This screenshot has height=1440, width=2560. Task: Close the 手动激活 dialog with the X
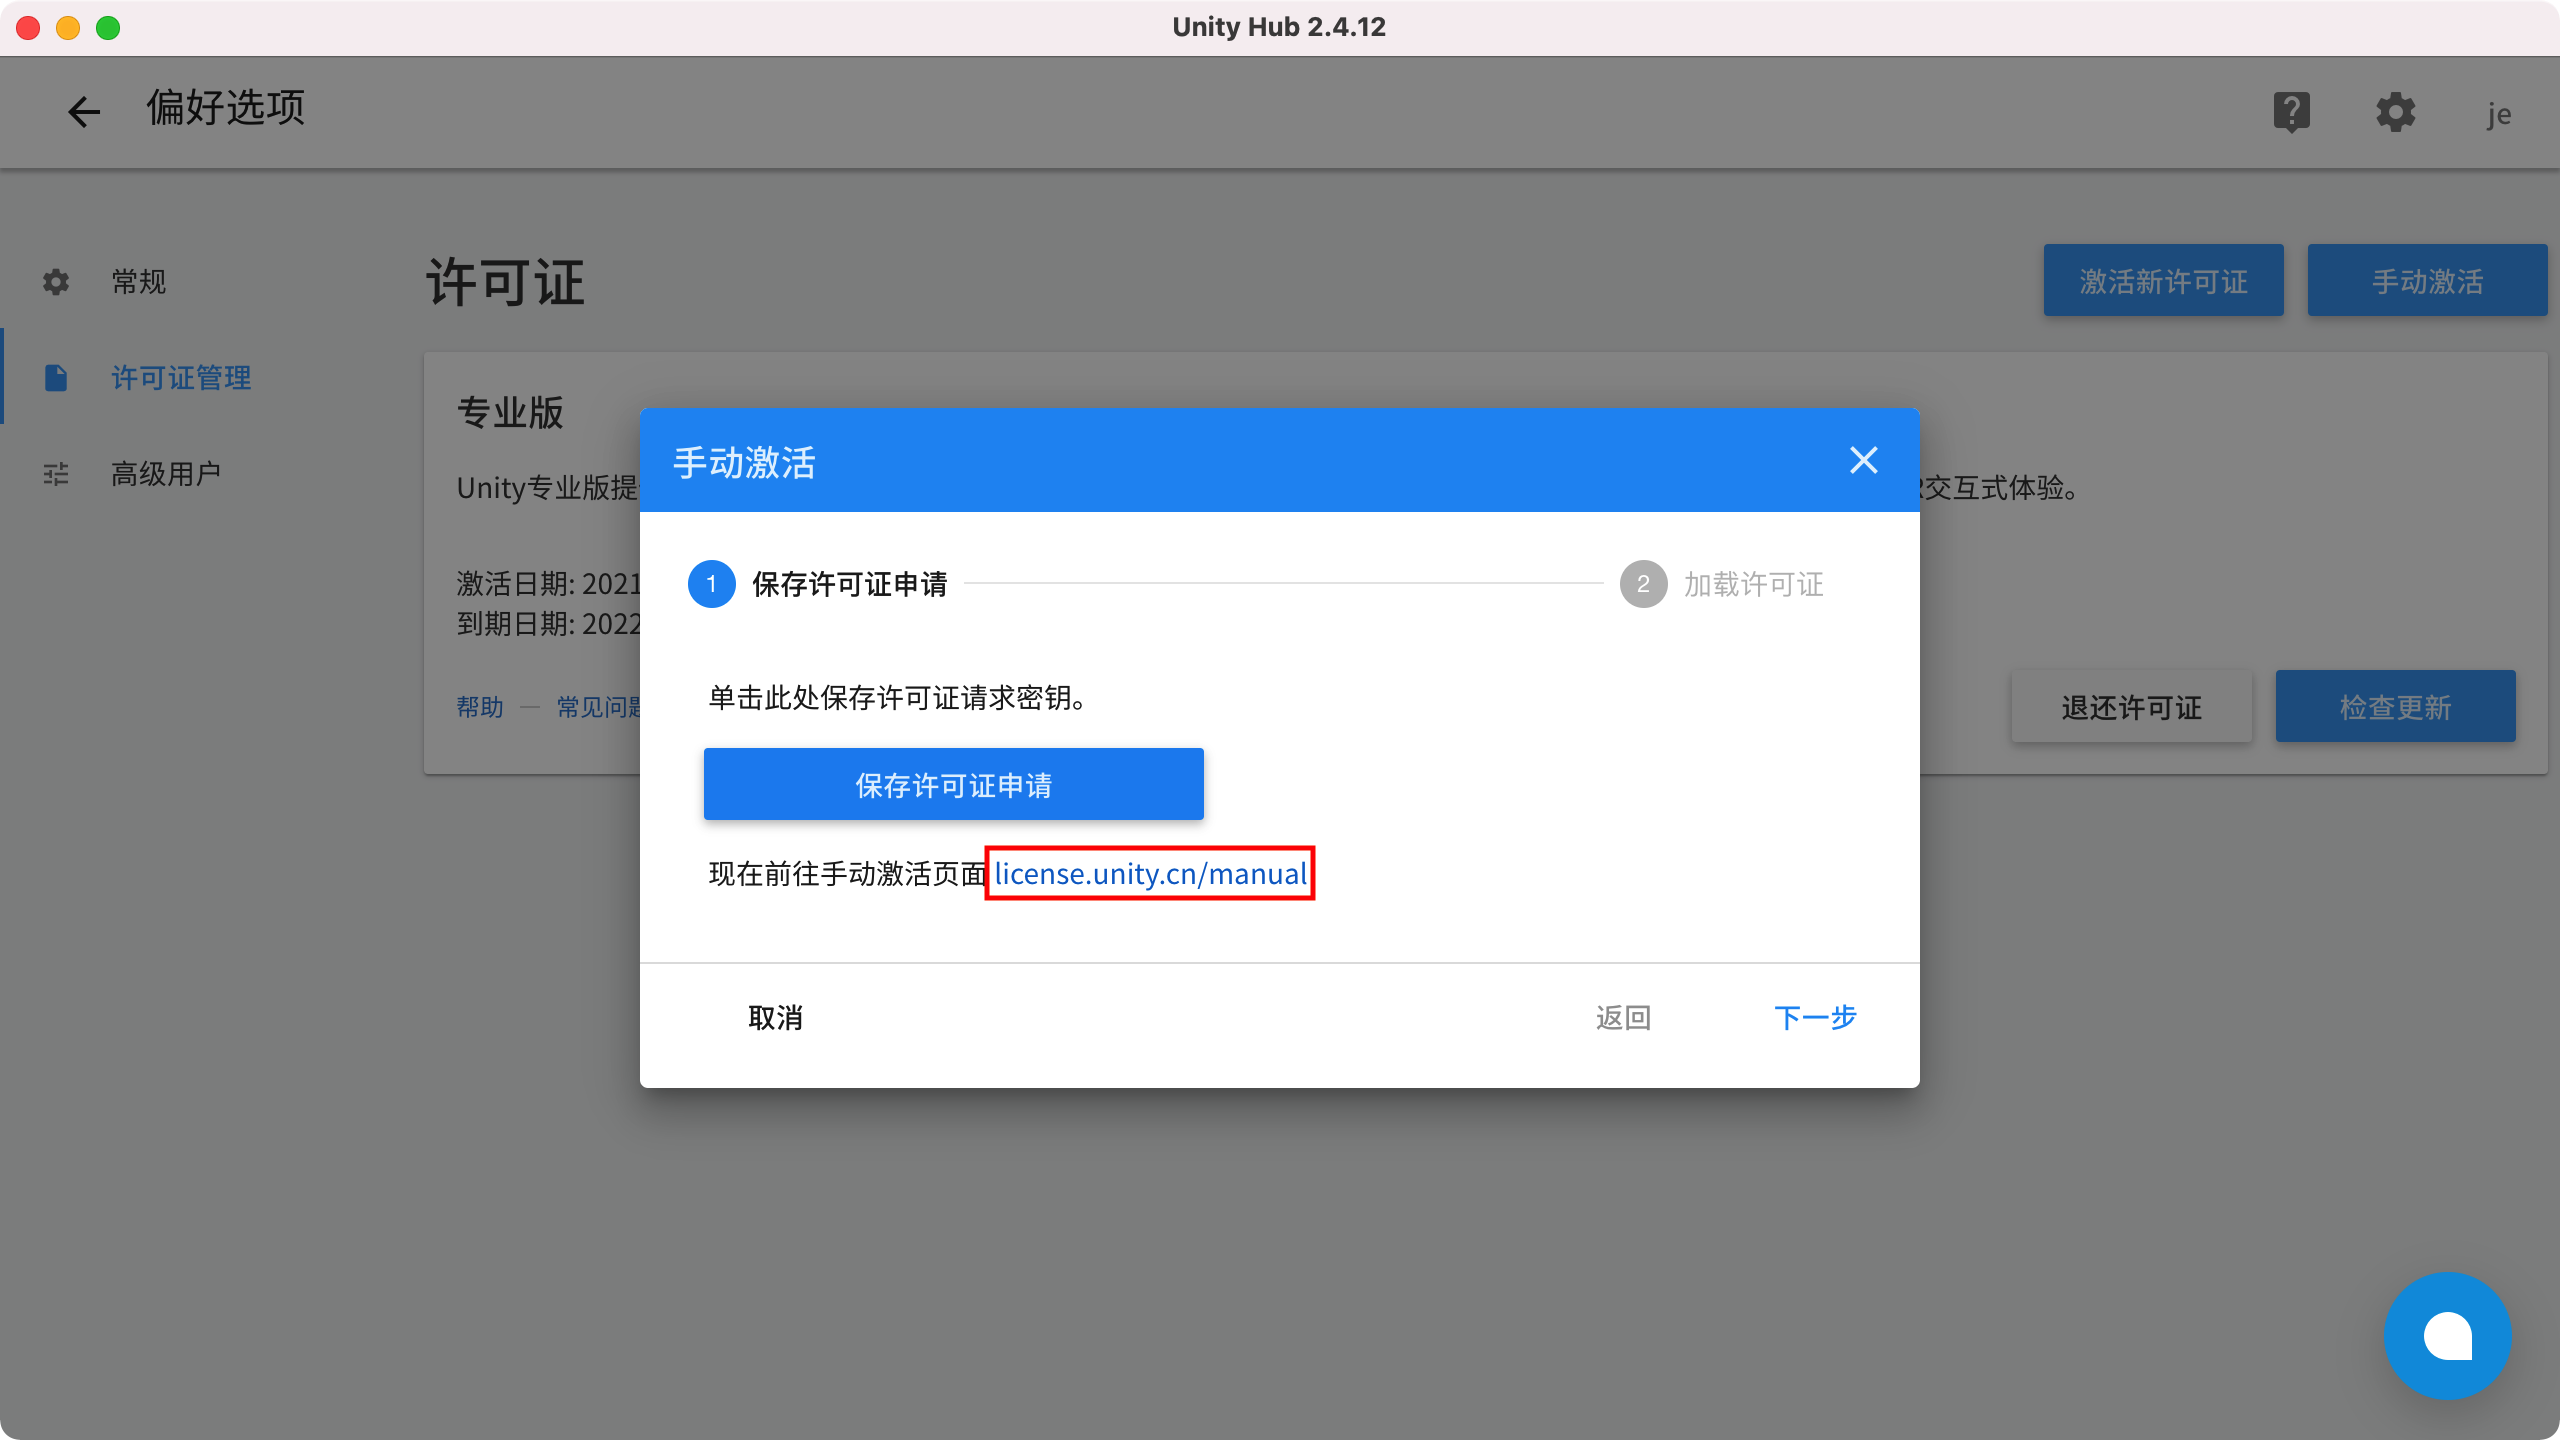click(1864, 461)
